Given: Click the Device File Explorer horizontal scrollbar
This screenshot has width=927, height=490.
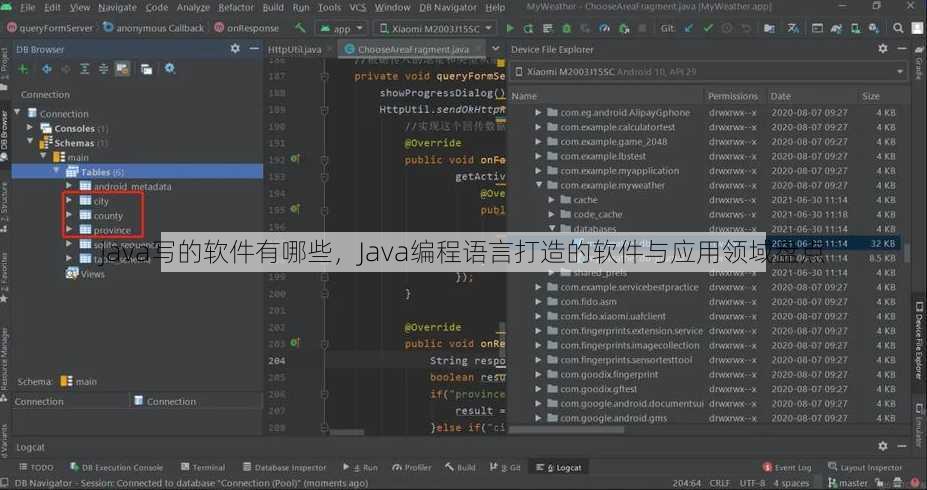Looking at the screenshot, I should tap(566, 430).
